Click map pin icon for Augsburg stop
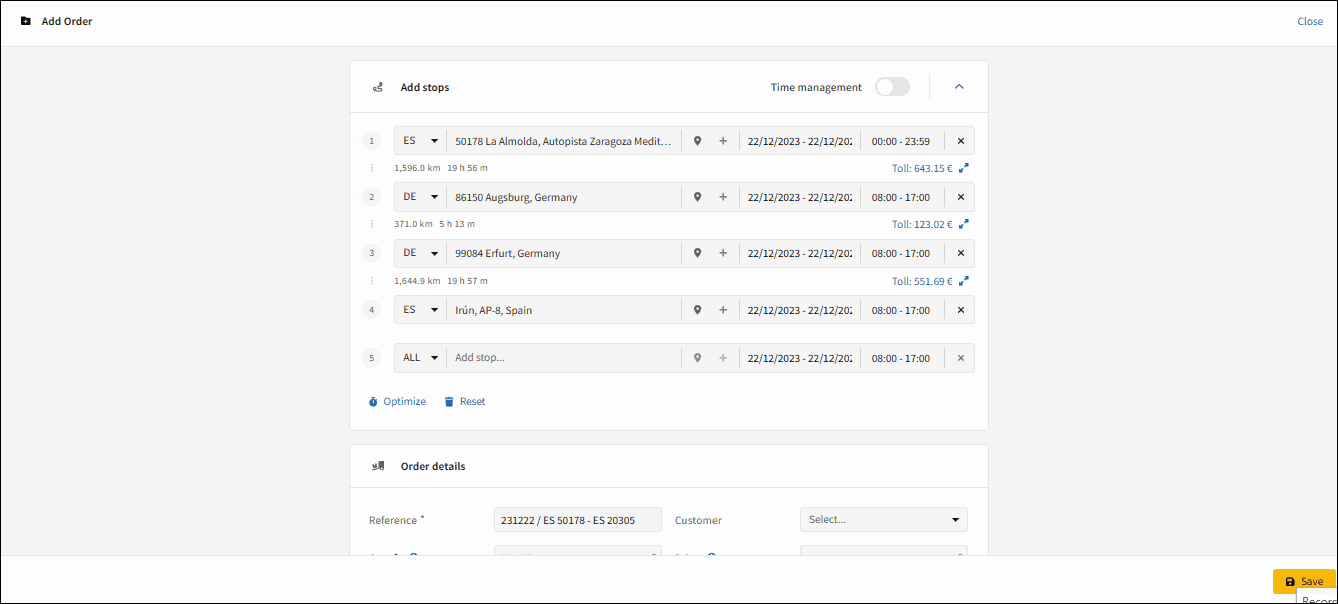Screen dimensions: 1338x604 (x=697, y=197)
